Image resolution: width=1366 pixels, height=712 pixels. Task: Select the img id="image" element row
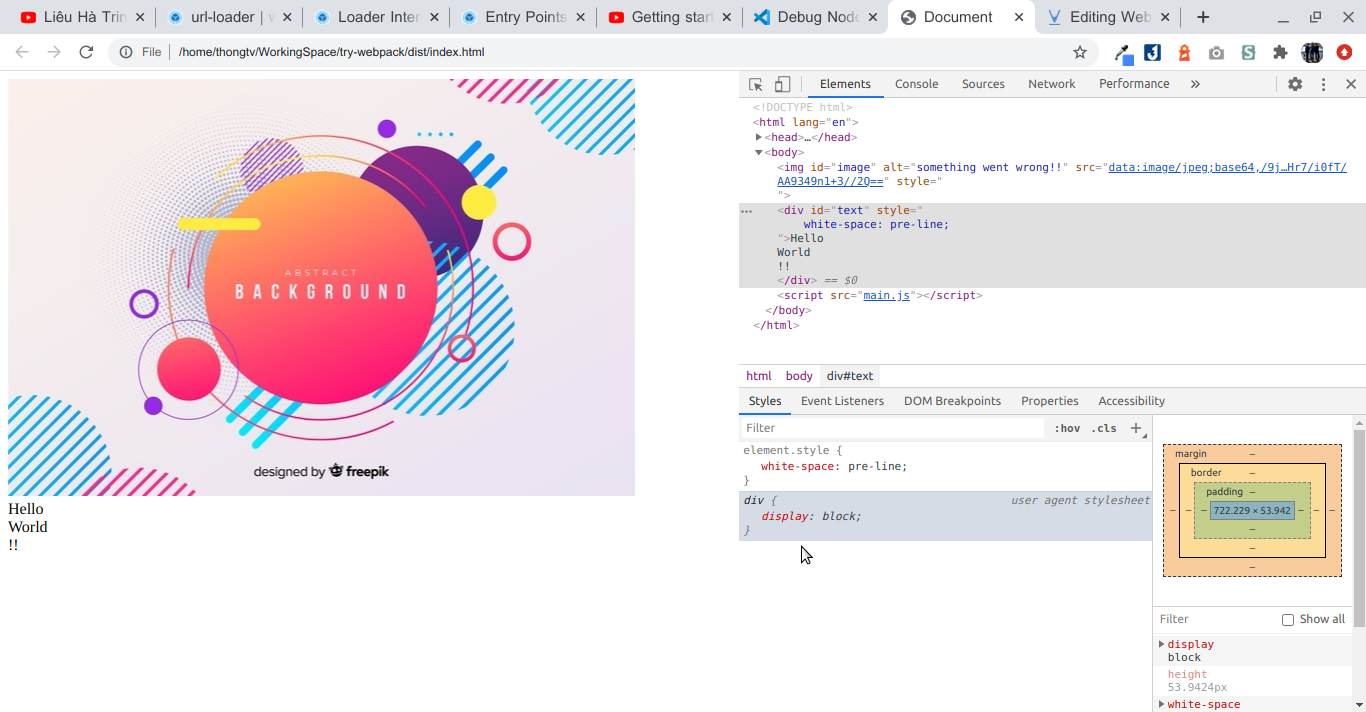(1052, 181)
